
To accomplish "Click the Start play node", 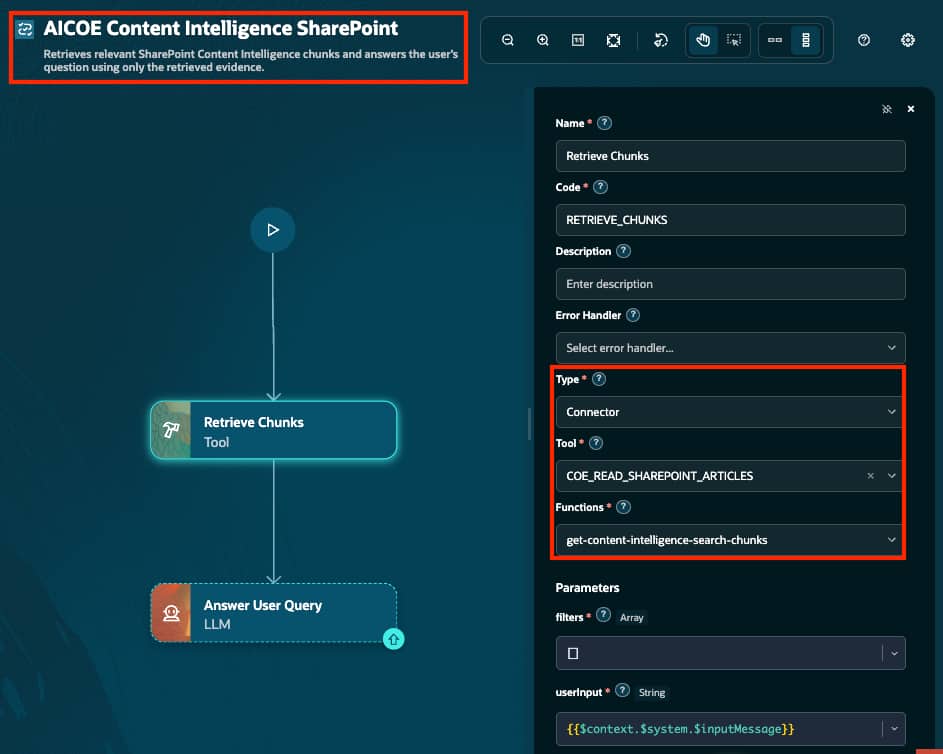I will click(x=272, y=230).
